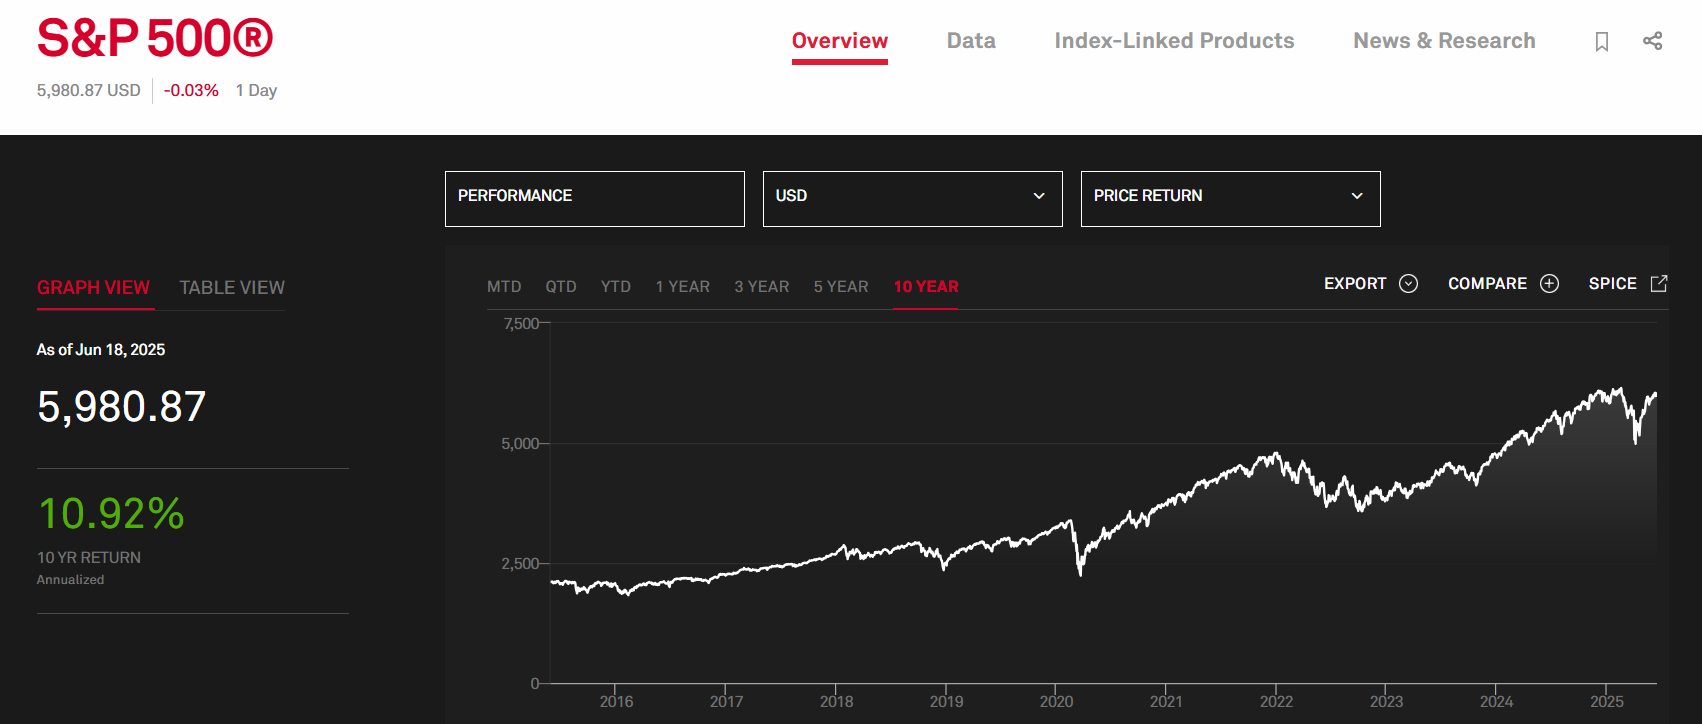The height and width of the screenshot is (724, 1702).
Task: Open the Data tab
Action: tap(971, 41)
